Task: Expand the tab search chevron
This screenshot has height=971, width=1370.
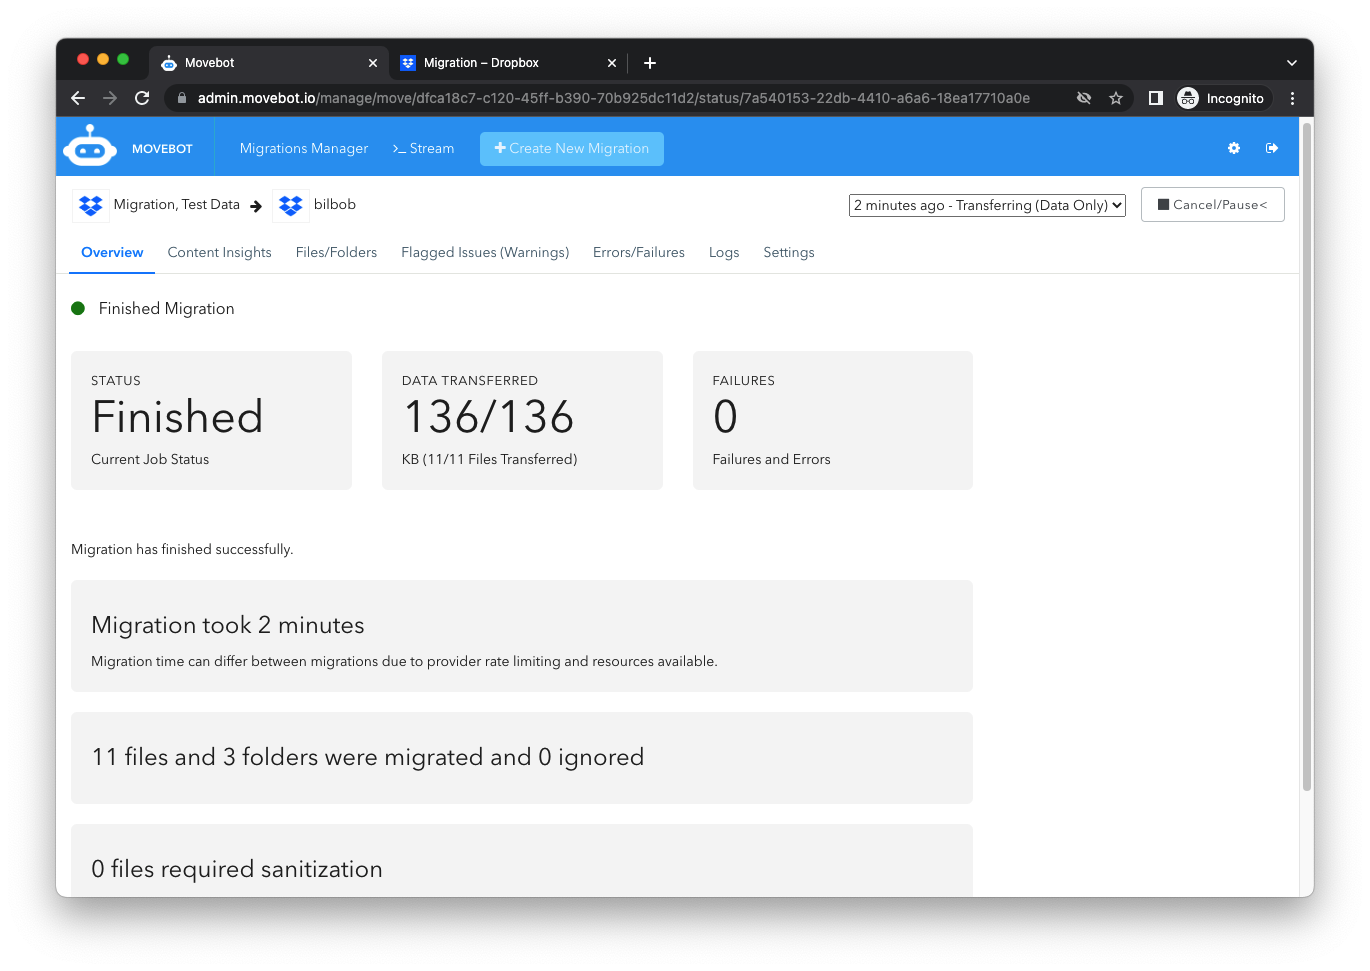Action: (x=1291, y=62)
